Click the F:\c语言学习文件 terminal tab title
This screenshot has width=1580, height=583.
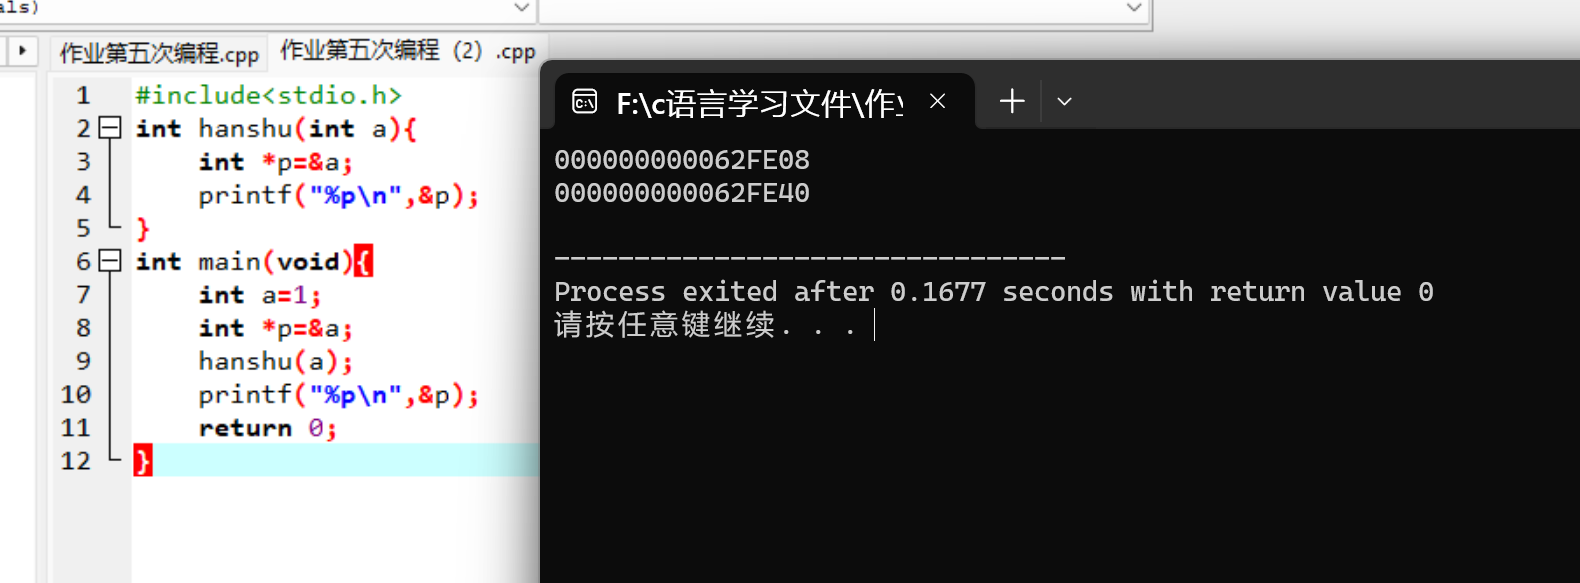click(760, 103)
